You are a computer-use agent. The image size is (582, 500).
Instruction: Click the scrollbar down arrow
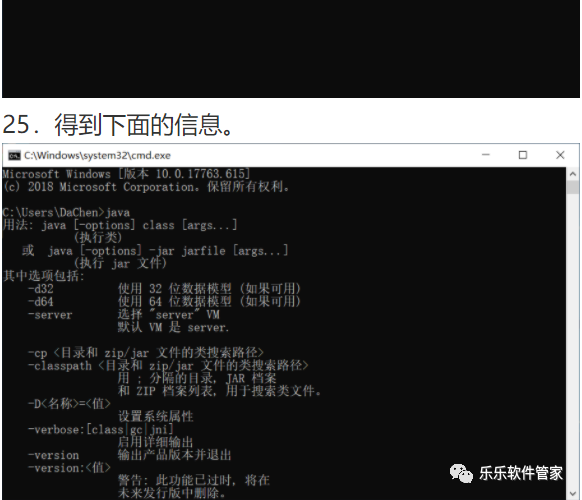click(x=573, y=493)
